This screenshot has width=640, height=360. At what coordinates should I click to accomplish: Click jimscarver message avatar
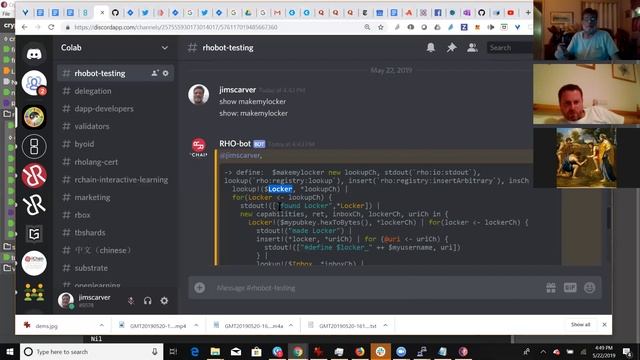[x=198, y=94]
